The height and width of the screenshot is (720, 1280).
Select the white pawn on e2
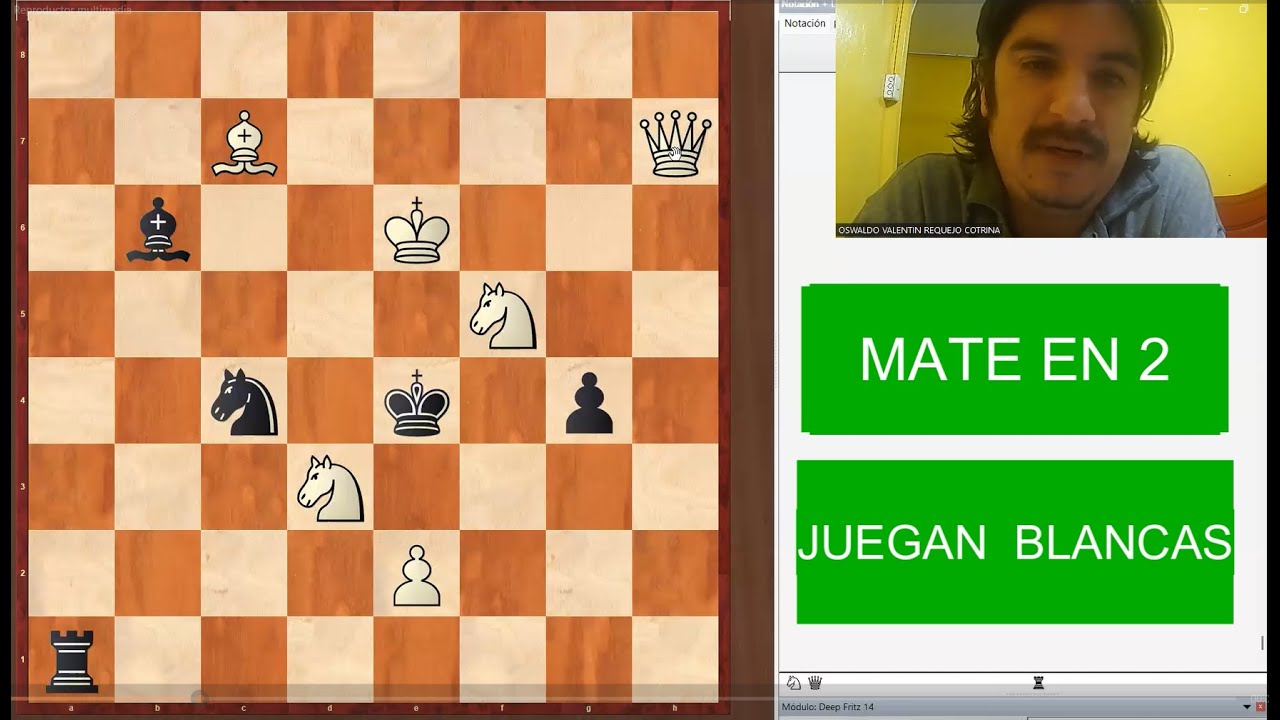coord(417,576)
